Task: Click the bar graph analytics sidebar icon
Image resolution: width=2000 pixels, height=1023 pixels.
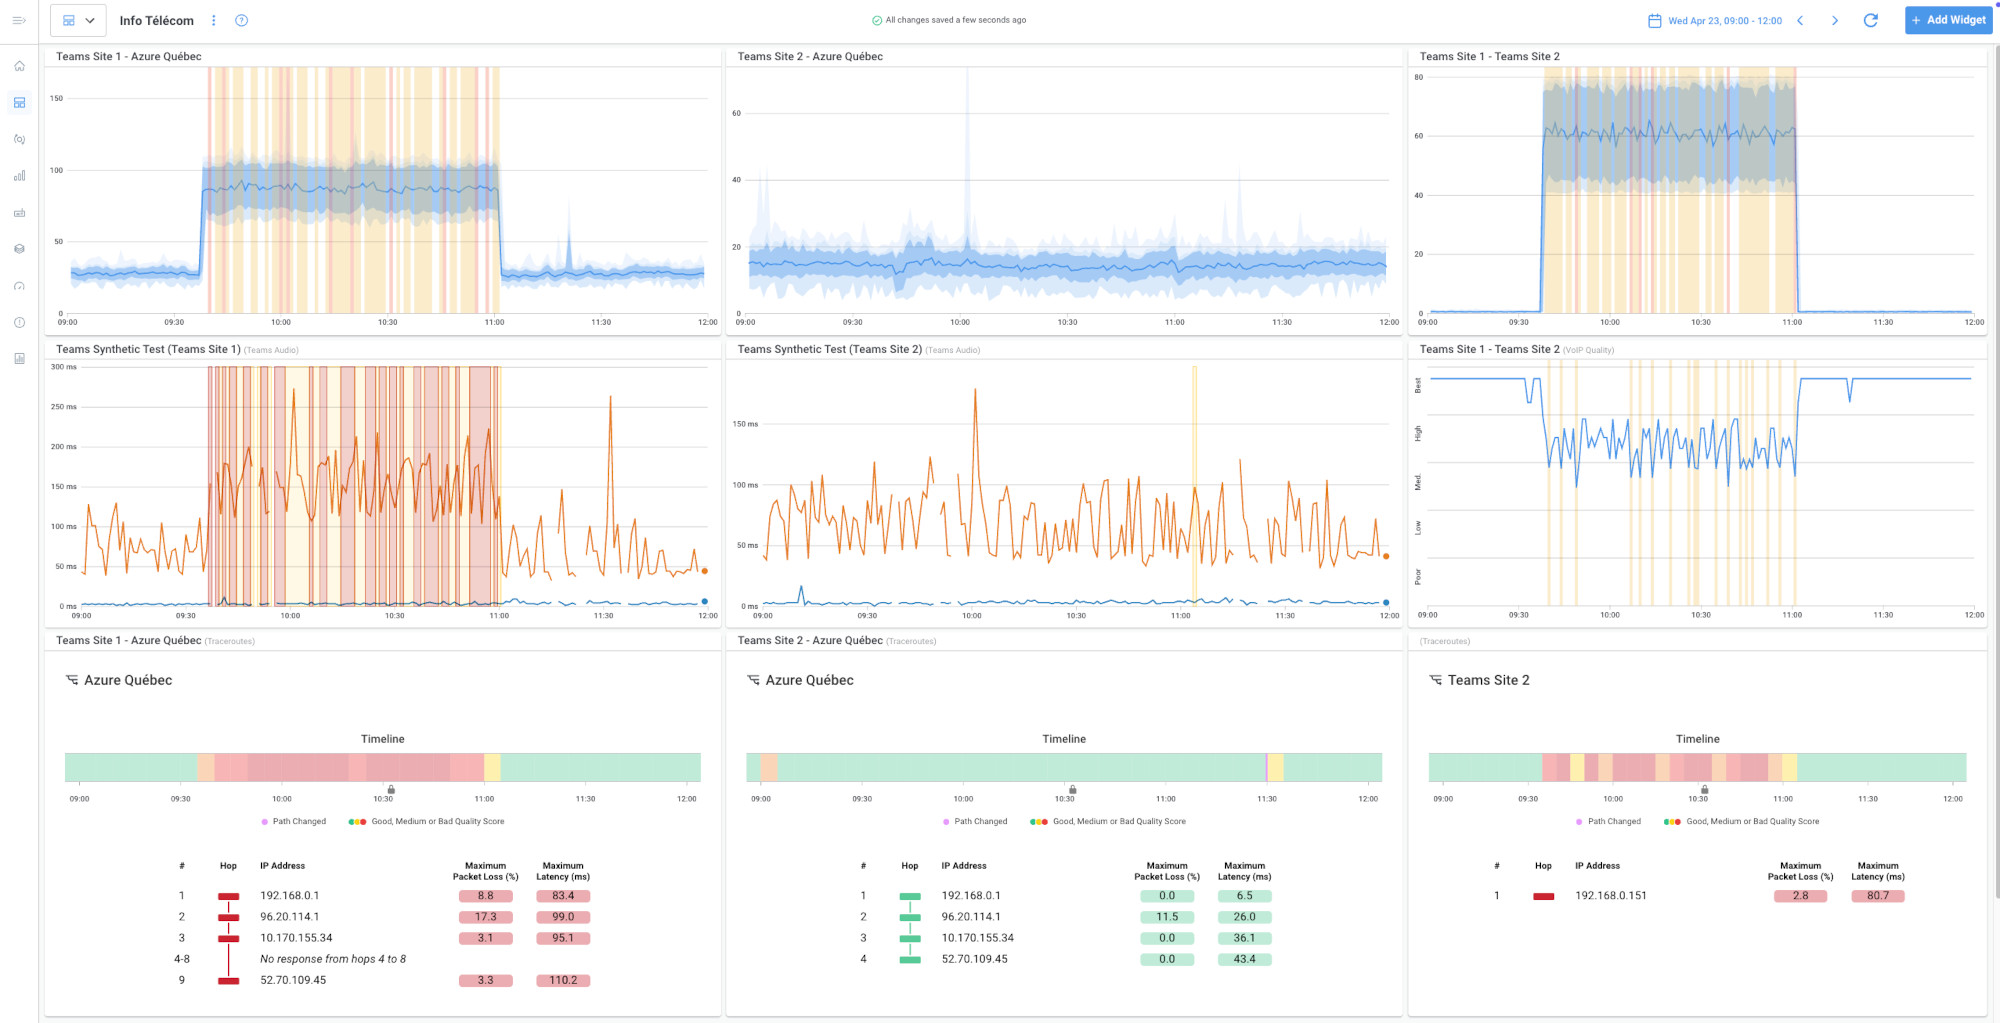Action: [x=18, y=175]
